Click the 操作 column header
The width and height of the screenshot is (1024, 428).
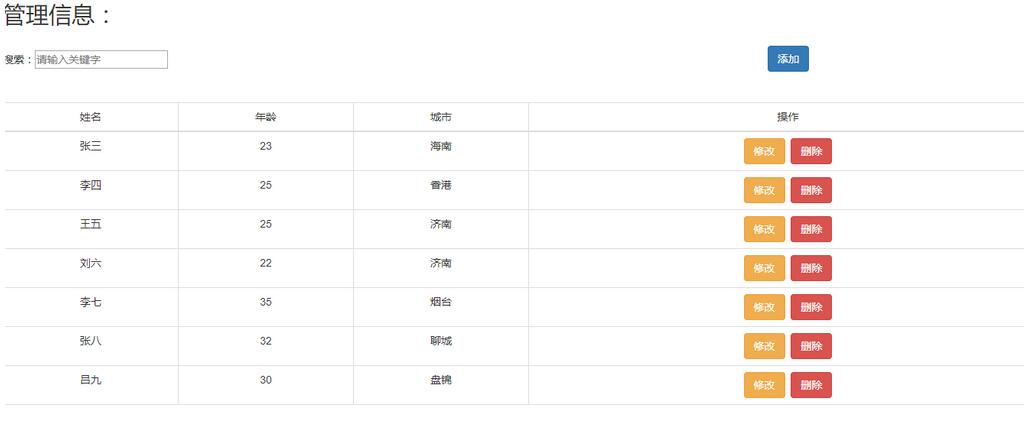[x=788, y=117]
